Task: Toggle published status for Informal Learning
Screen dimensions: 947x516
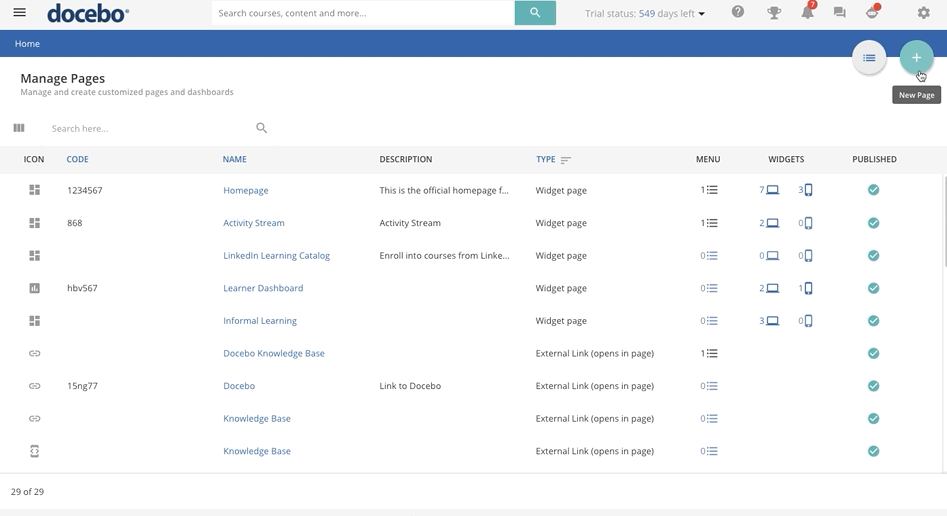Action: [x=873, y=321]
